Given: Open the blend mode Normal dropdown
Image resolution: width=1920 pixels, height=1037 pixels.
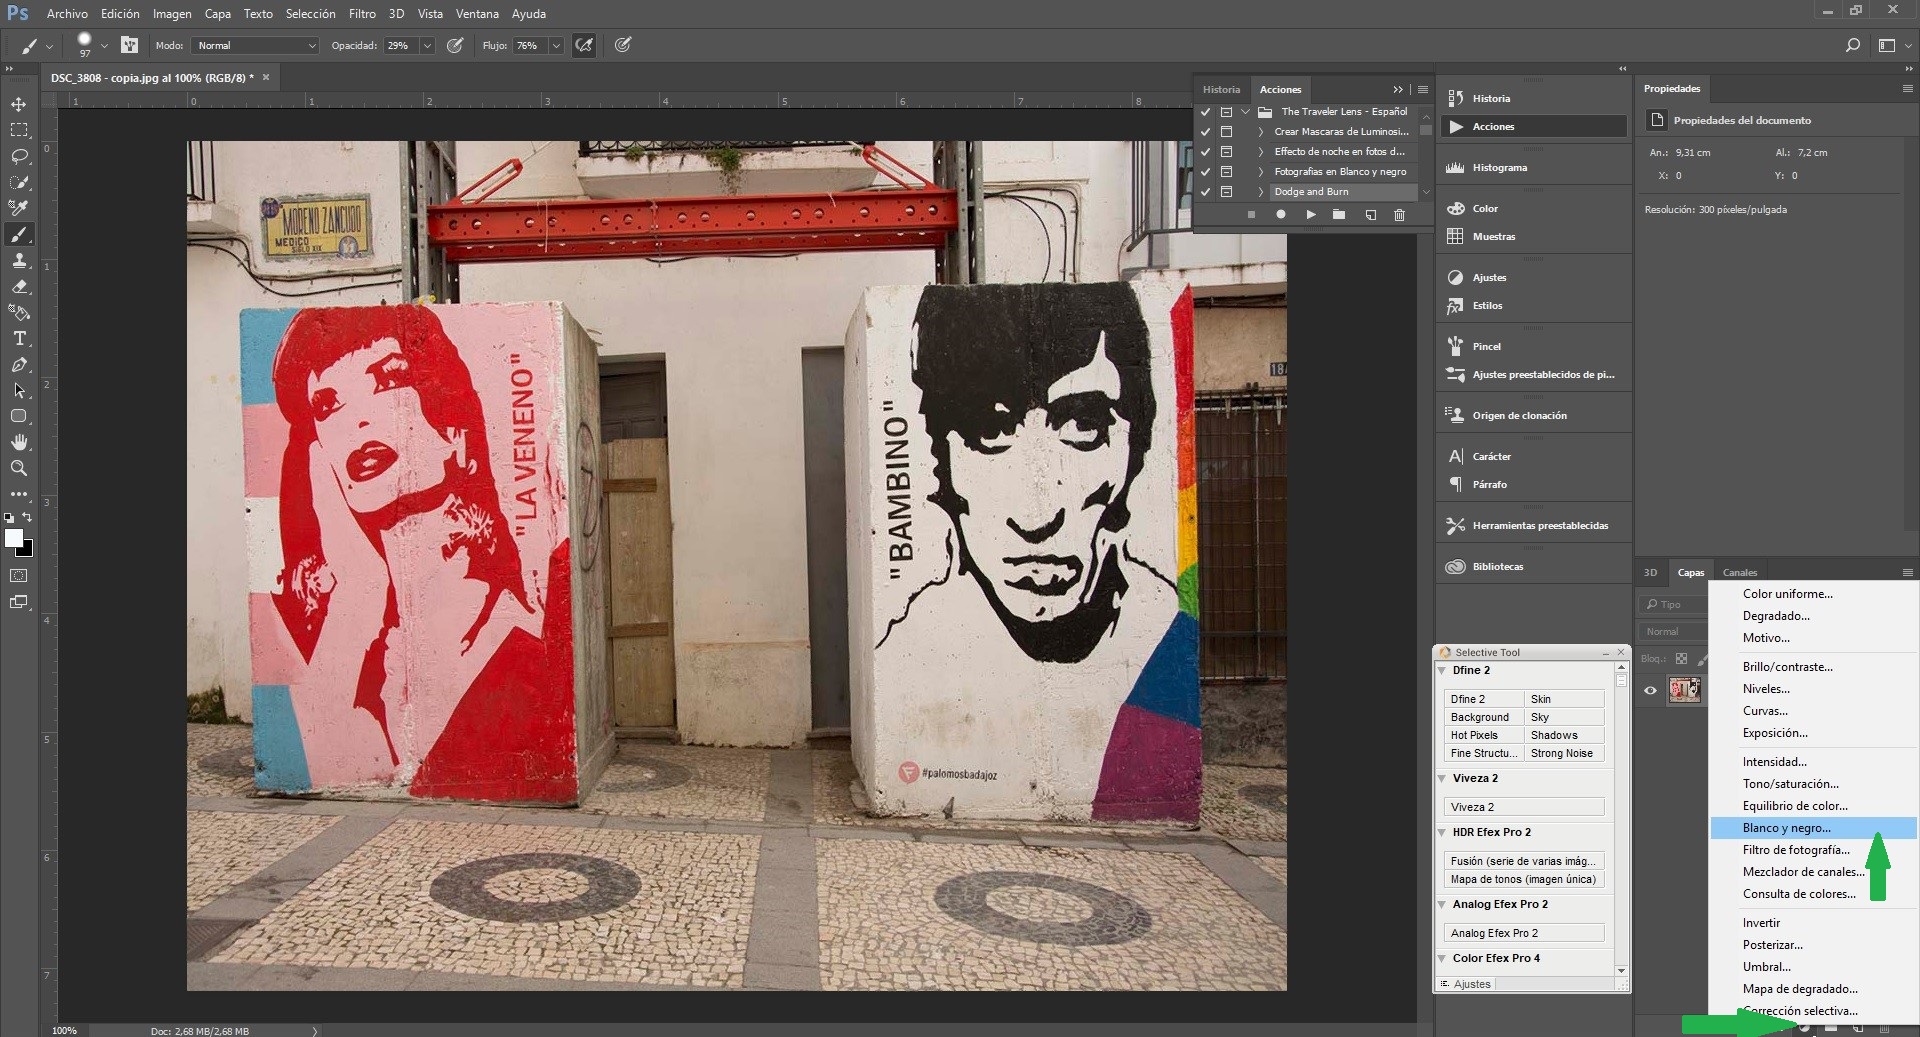Looking at the screenshot, I should pos(256,46).
